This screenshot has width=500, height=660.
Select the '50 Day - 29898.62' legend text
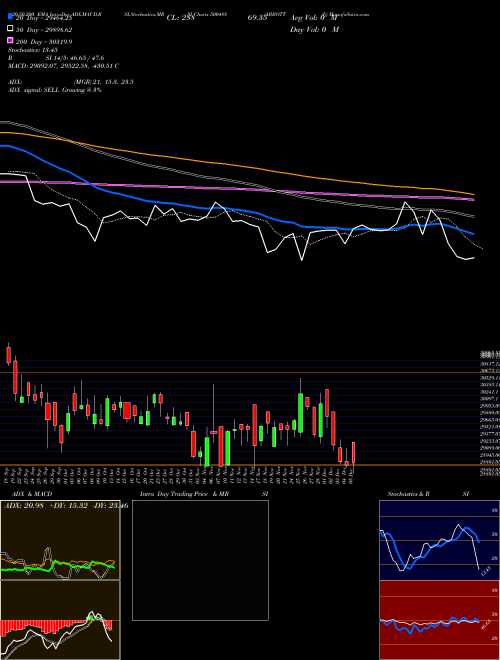44,30
